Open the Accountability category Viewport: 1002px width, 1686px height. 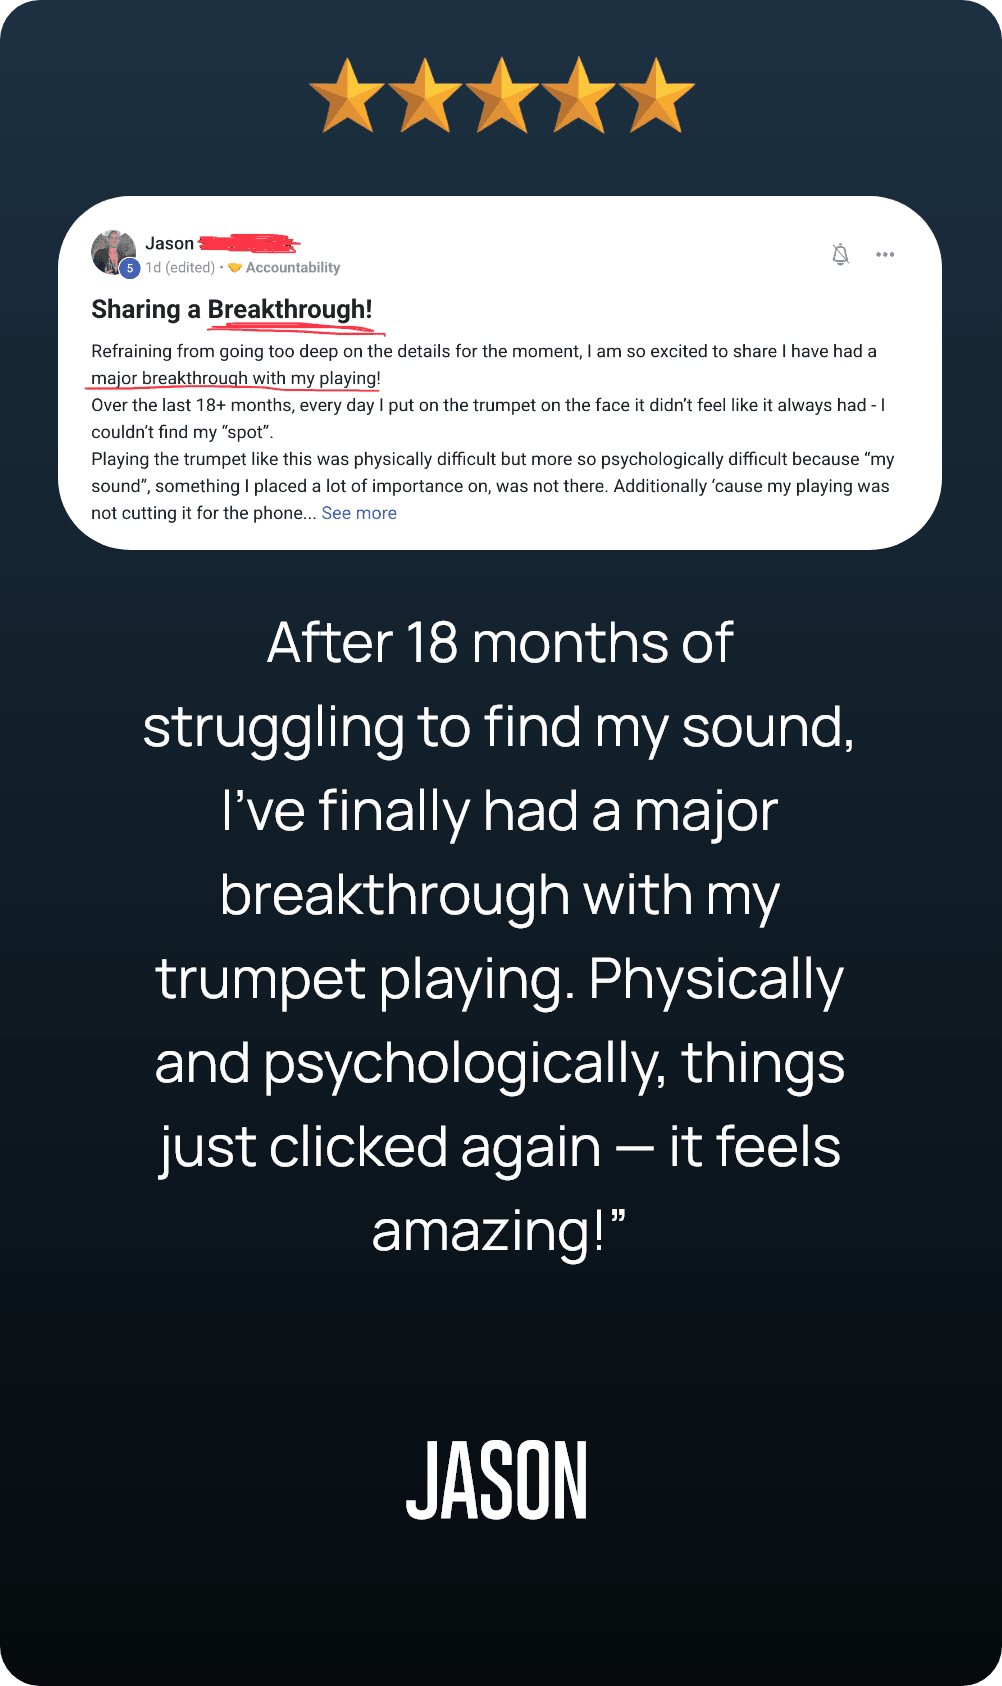point(293,267)
